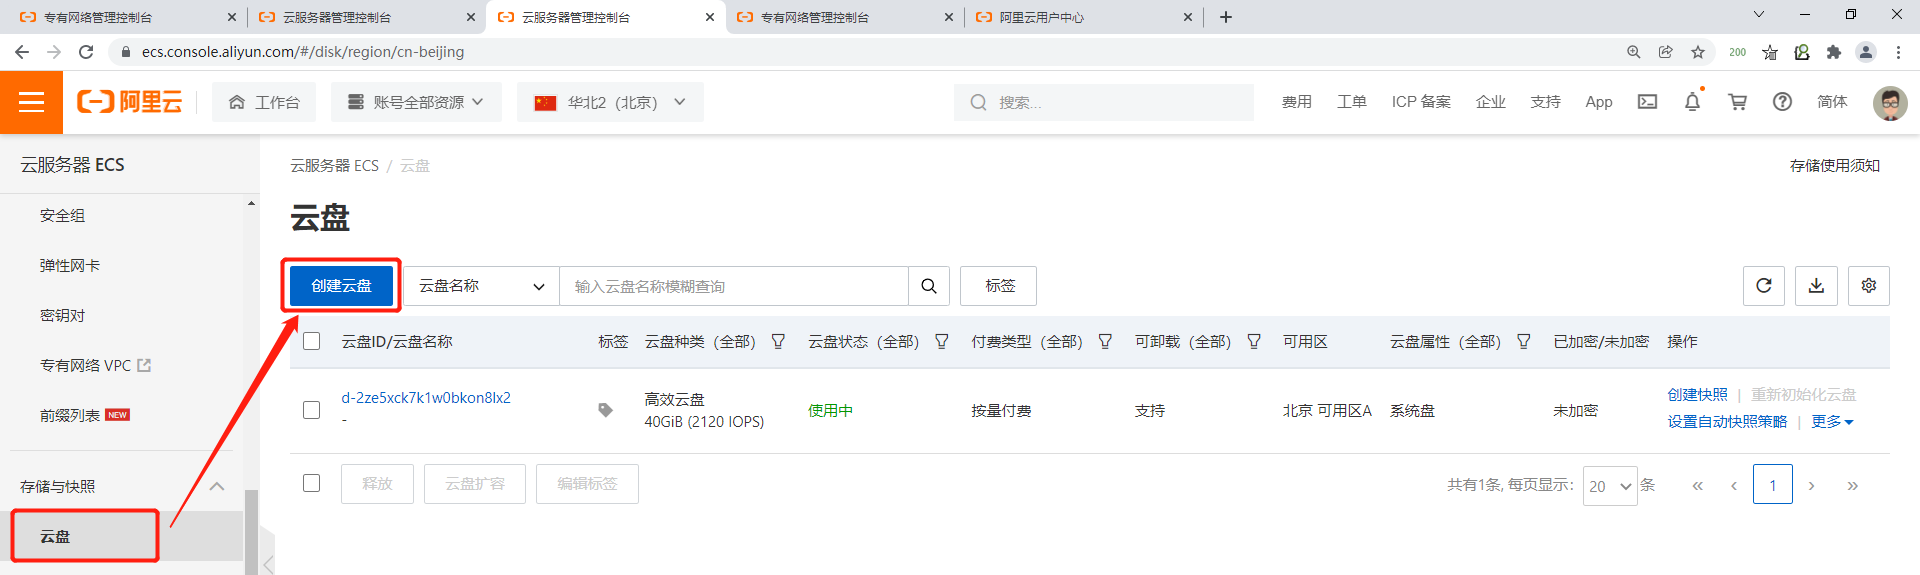The image size is (1920, 575).
Task: Open 工单 menu
Action: tap(1352, 102)
